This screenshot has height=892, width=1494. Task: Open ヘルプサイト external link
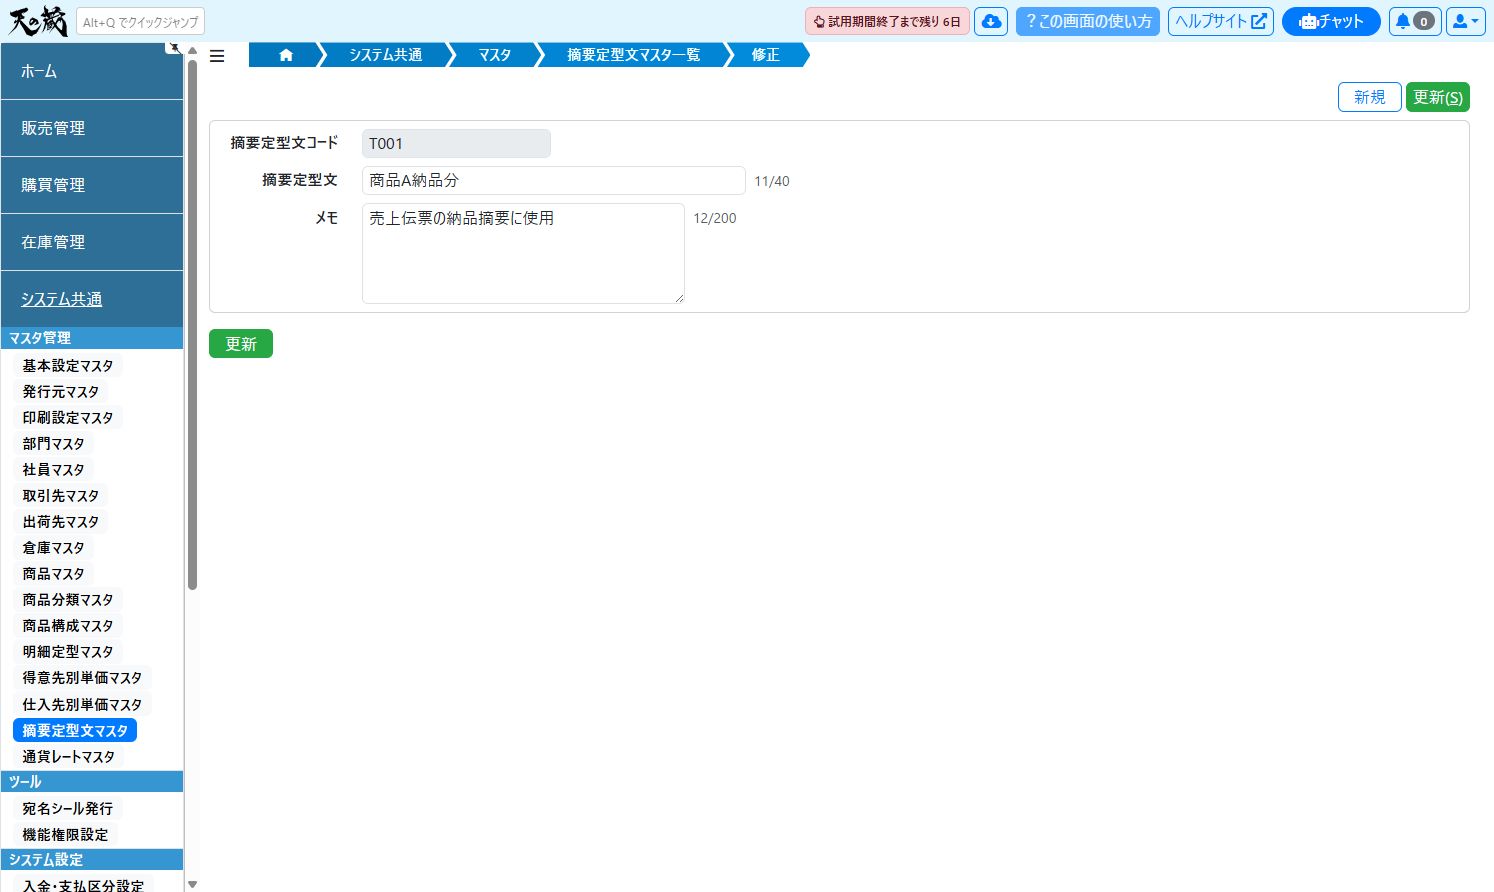pyautogui.click(x=1221, y=21)
